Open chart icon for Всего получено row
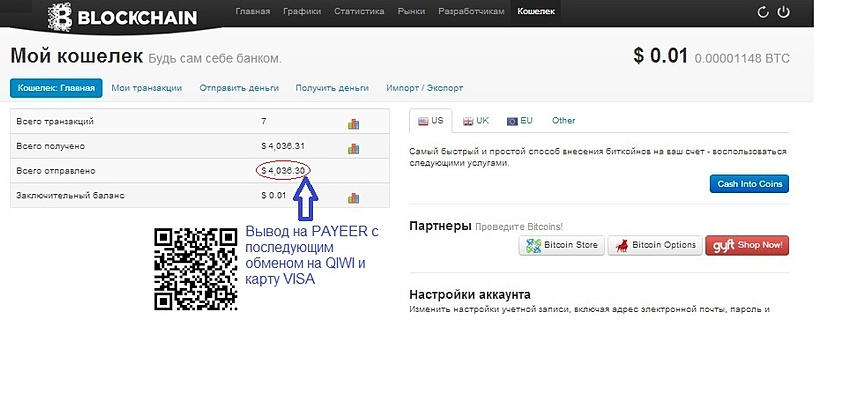The image size is (843, 394). point(353,148)
